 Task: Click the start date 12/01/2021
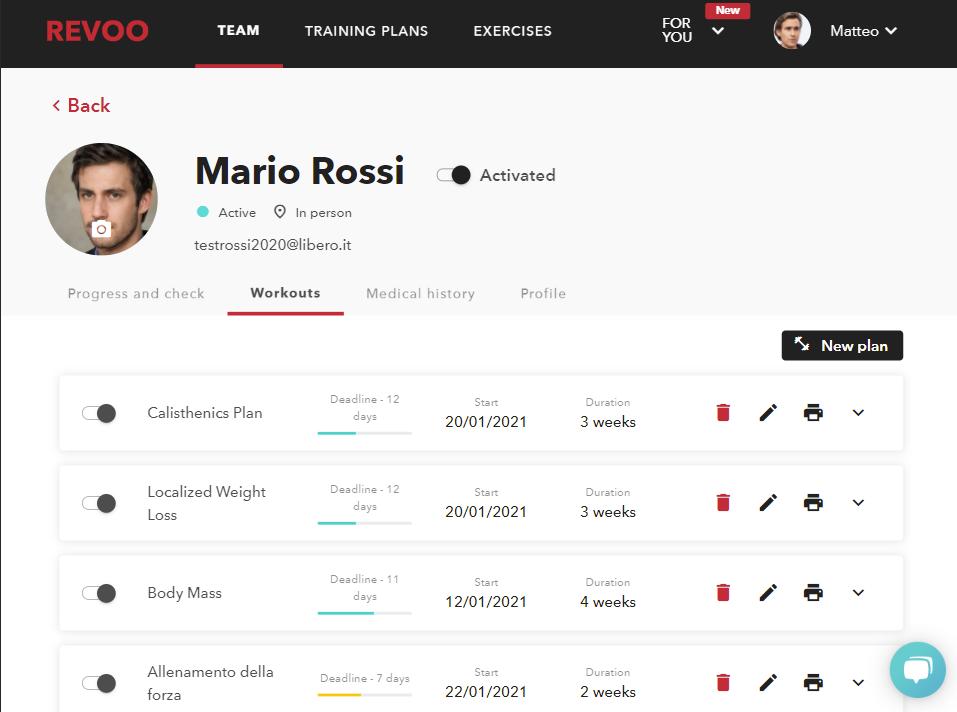486,602
